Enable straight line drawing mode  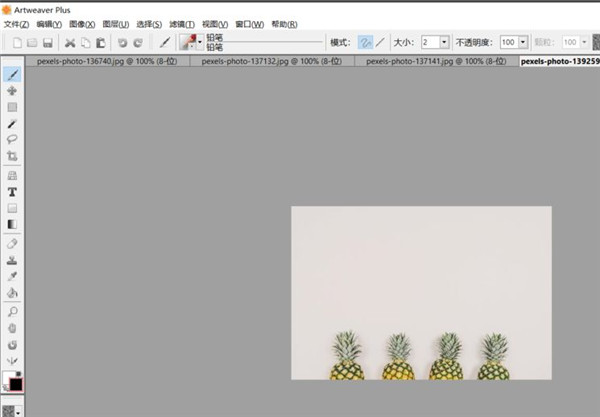click(381, 43)
